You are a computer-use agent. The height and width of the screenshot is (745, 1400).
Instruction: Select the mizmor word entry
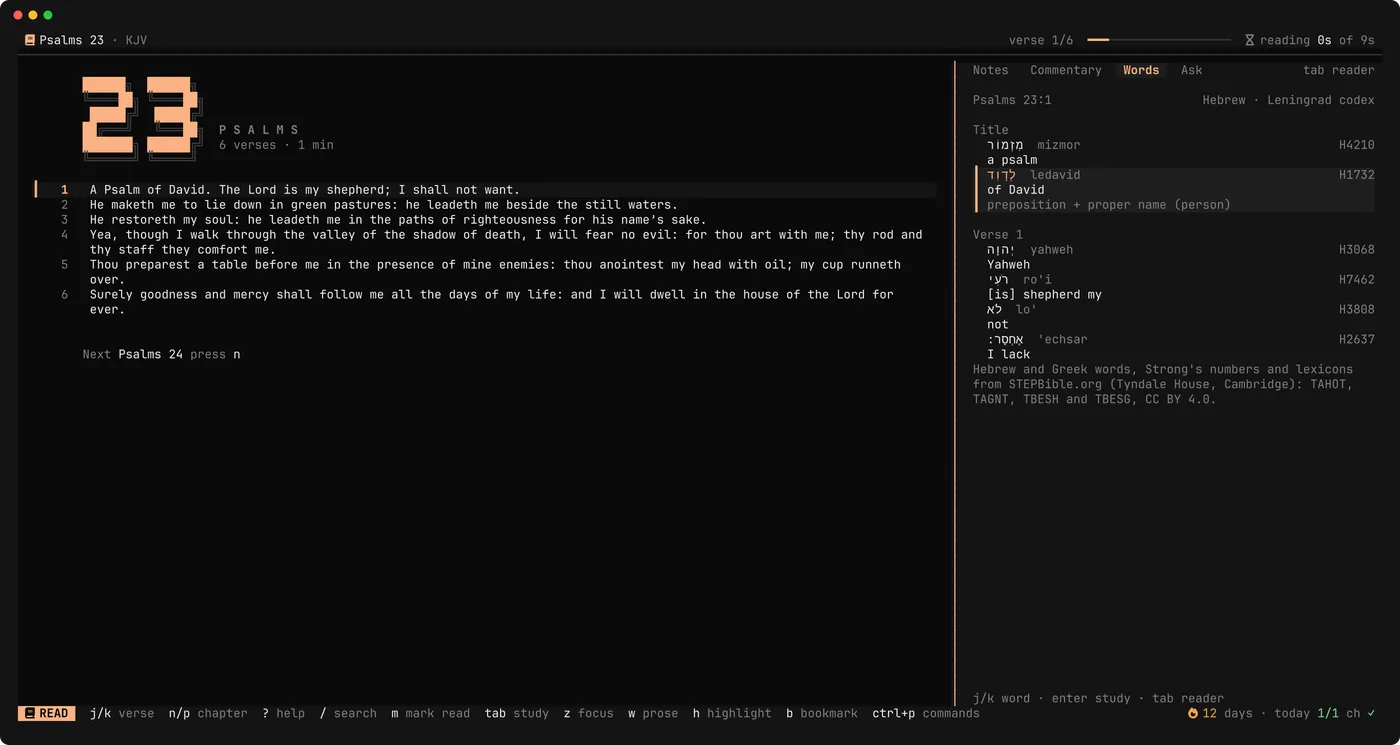tap(1173, 152)
